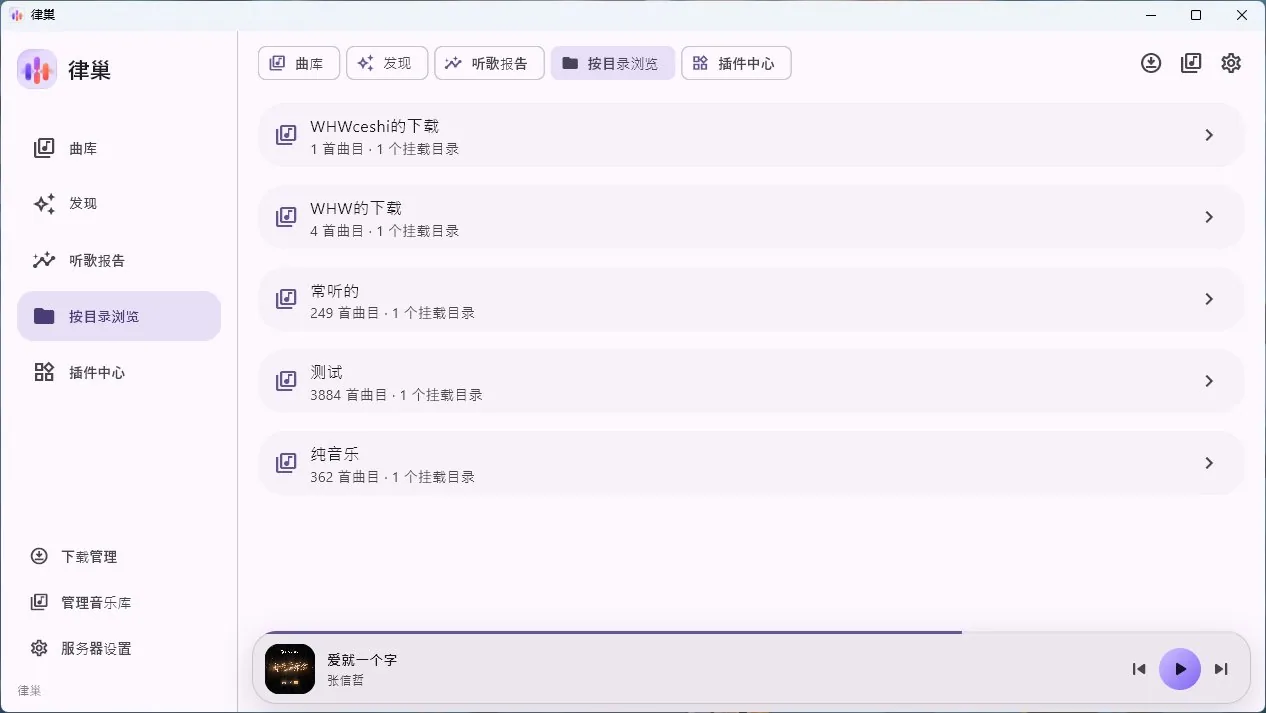Image resolution: width=1266 pixels, height=713 pixels.
Task: Expand 常听的 with its chevron arrow
Action: point(1209,299)
